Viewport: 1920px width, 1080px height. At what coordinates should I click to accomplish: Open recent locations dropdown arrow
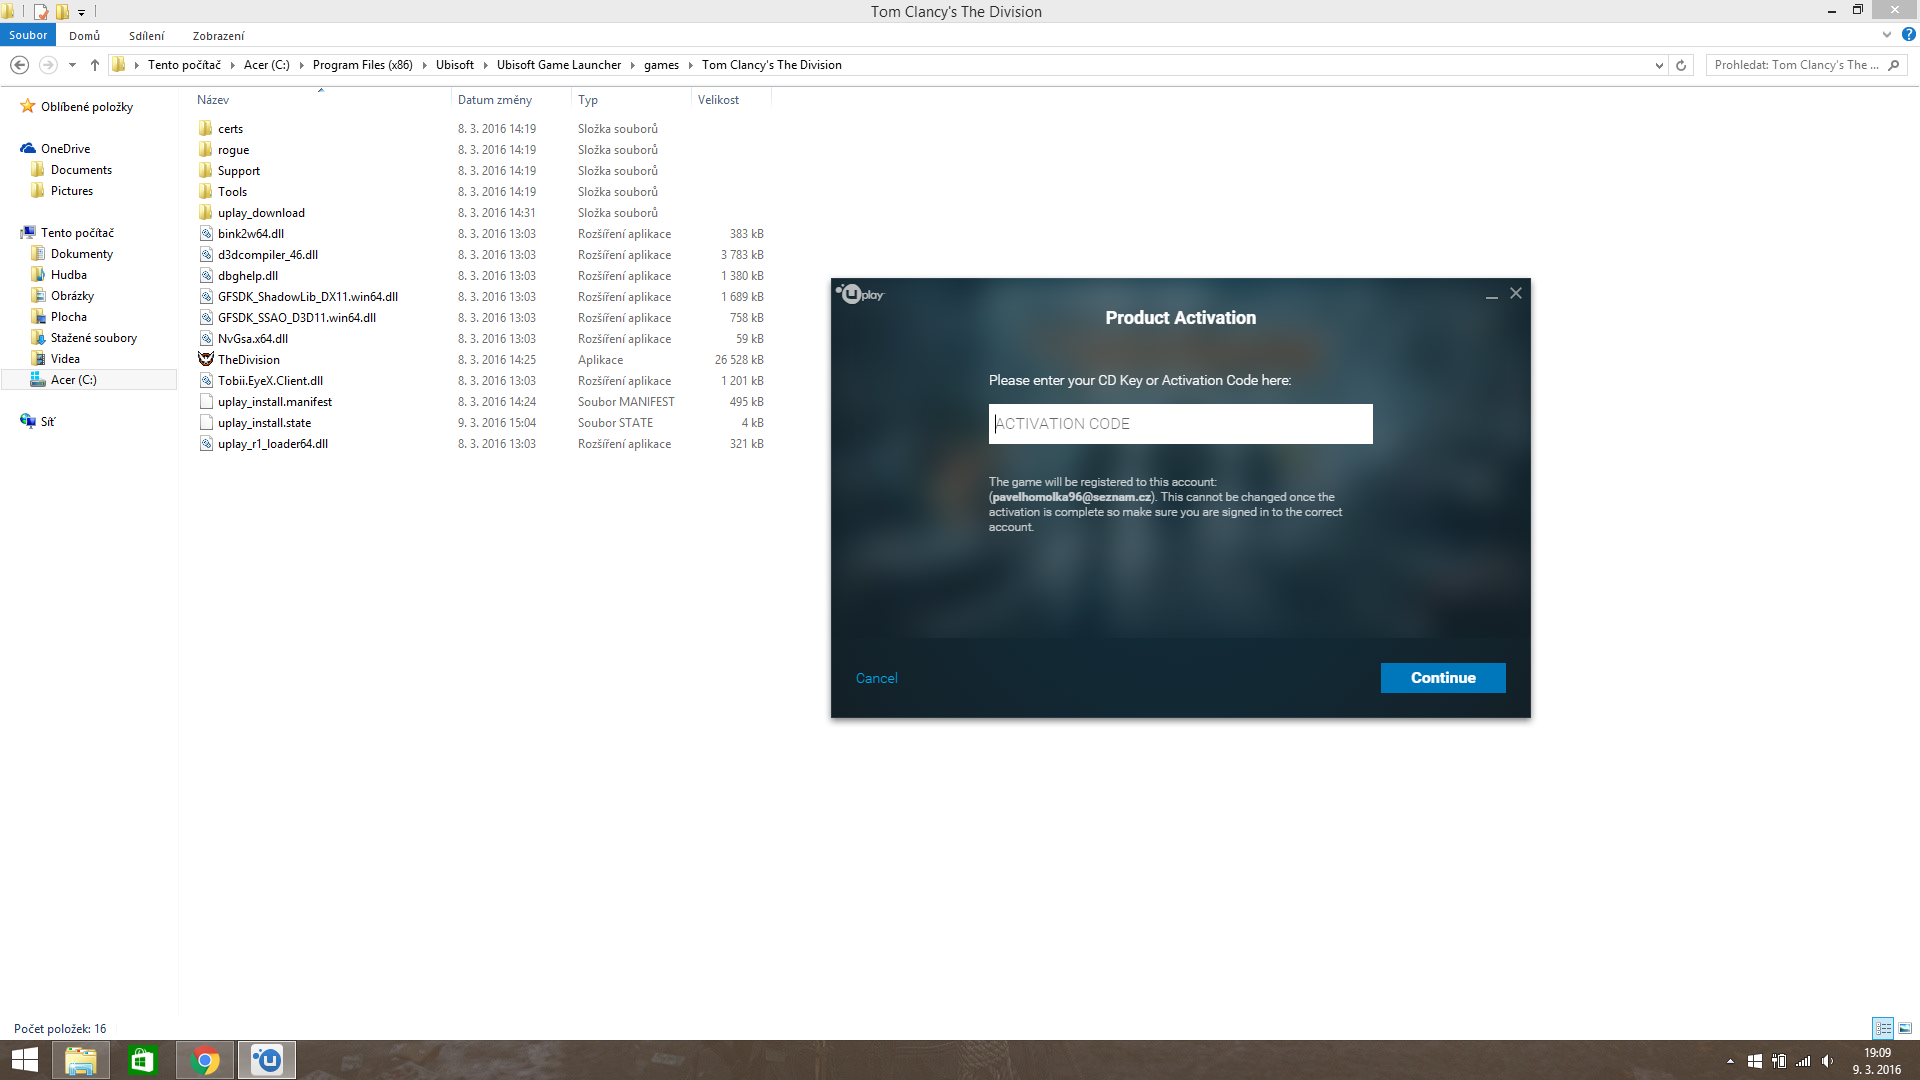[x=72, y=65]
